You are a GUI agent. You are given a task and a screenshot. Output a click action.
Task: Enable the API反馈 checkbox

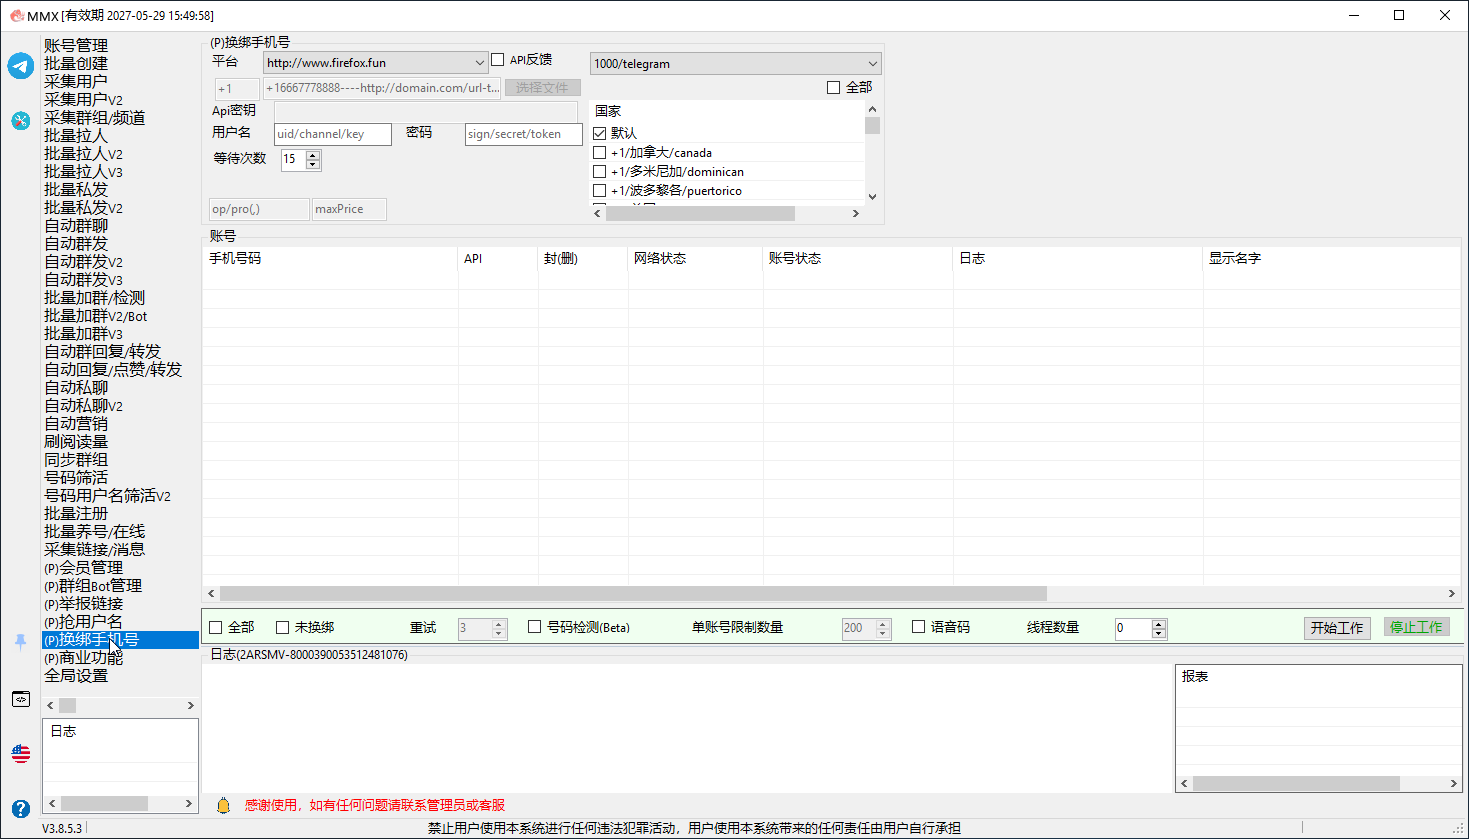pyautogui.click(x=498, y=60)
